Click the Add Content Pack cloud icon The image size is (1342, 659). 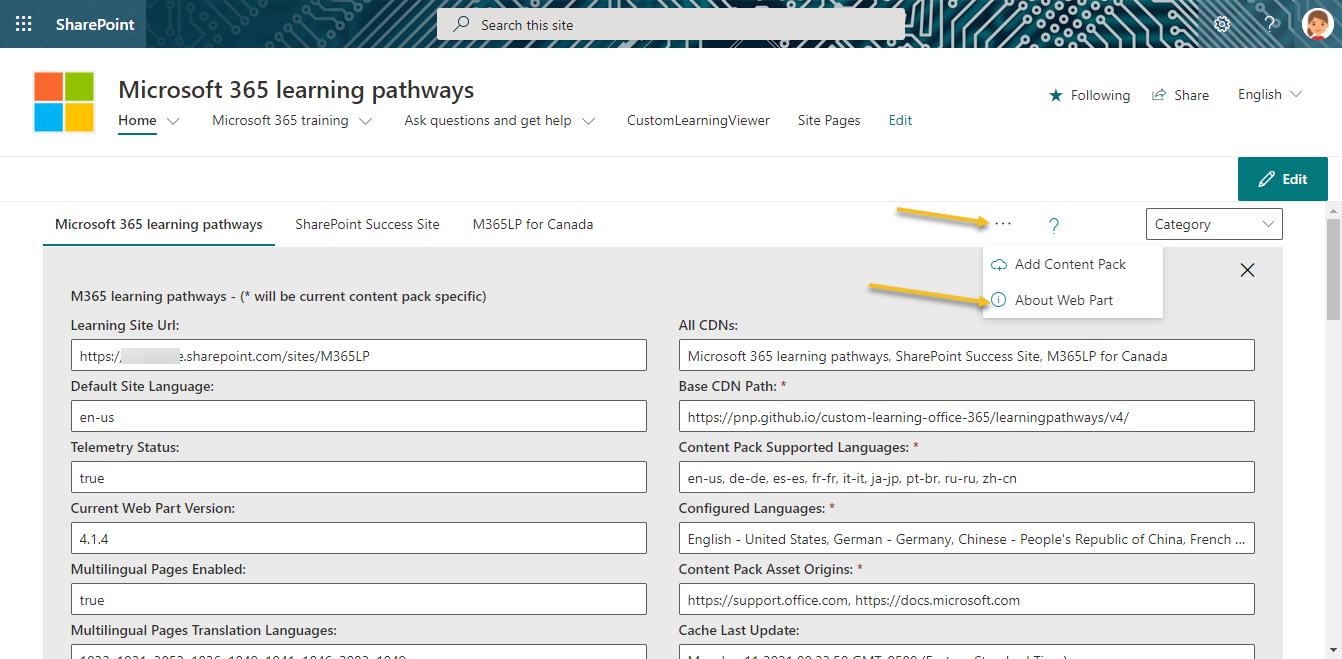point(998,264)
